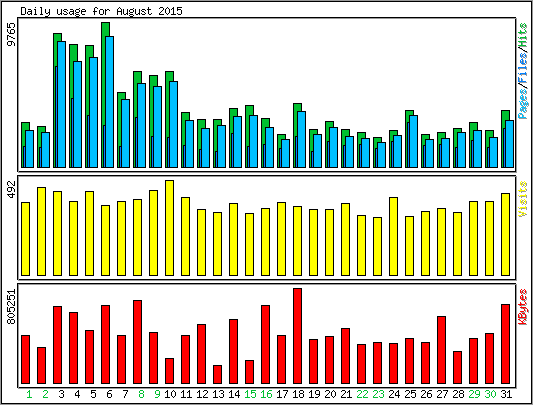Click the green Hits bar top for day 15
533x405 pixels.
point(249,110)
